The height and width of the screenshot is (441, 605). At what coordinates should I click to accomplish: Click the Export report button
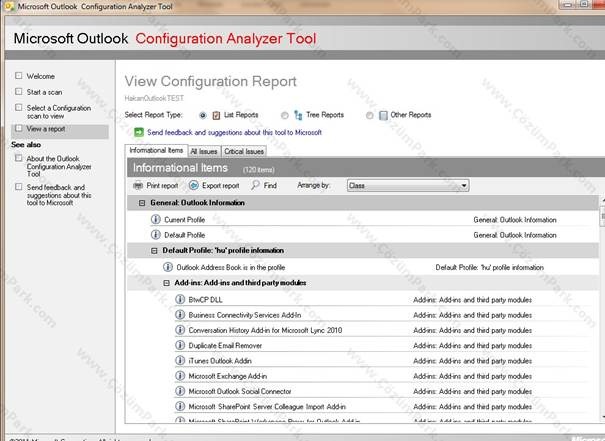[214, 186]
